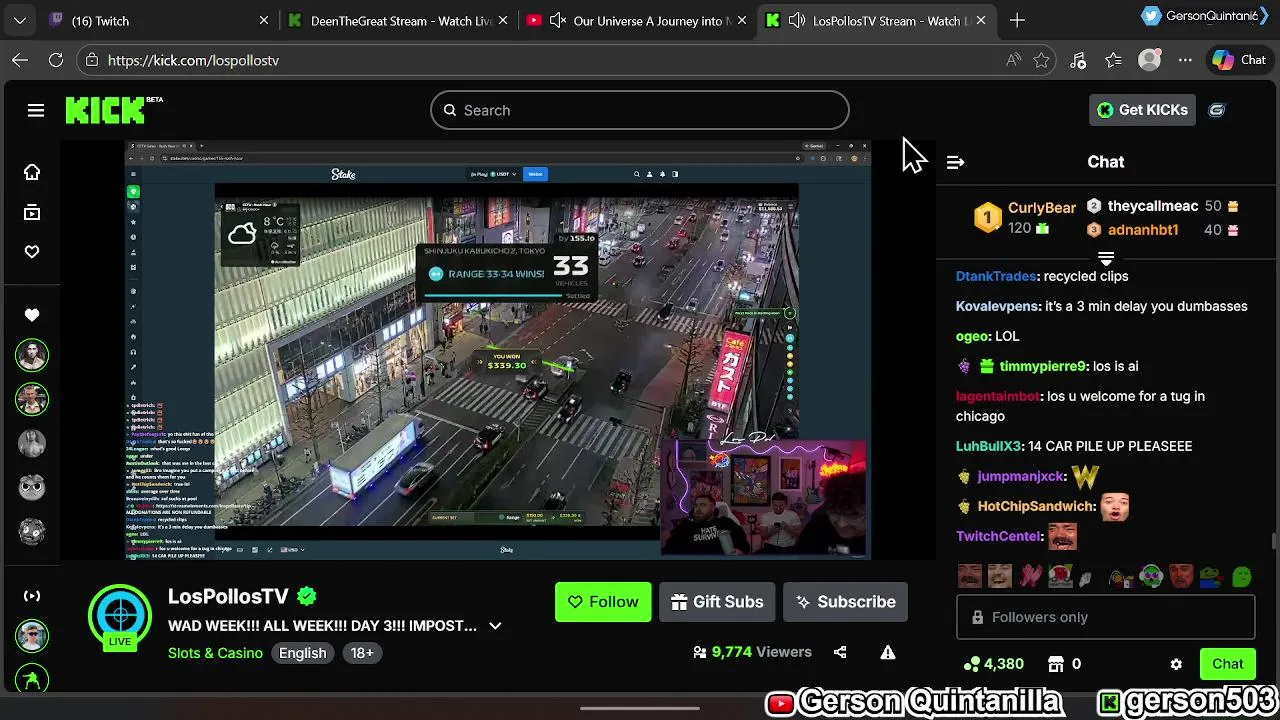
Task: Open LosPollosTV channel avatar
Action: coord(120,616)
